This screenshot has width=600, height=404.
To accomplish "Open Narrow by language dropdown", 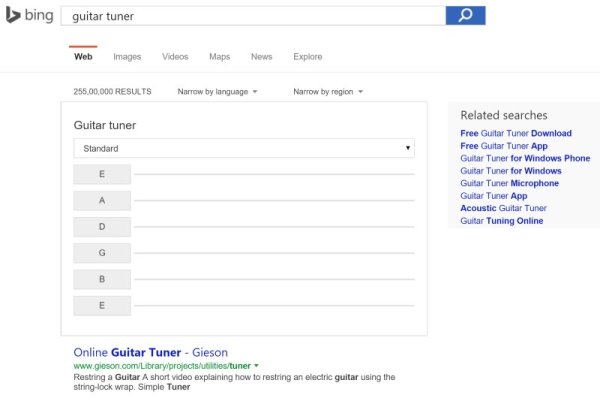I will (217, 92).
